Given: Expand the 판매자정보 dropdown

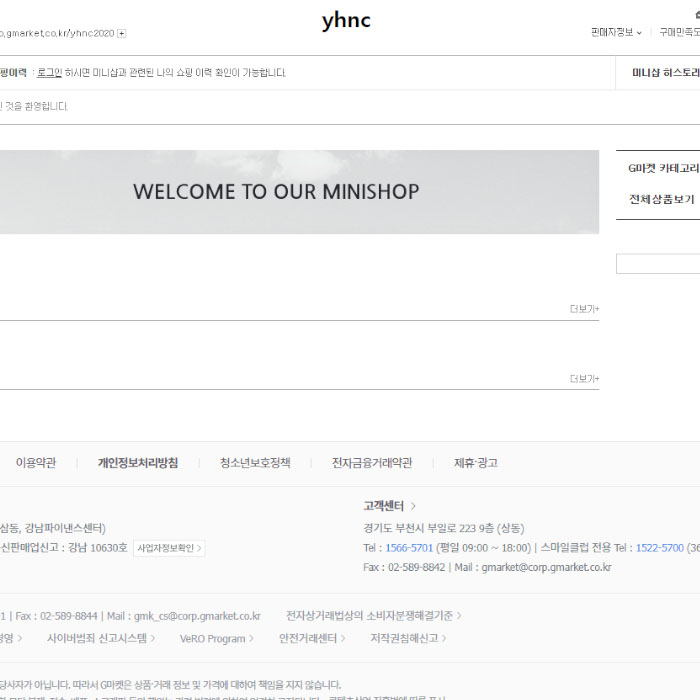Looking at the screenshot, I should pos(616,32).
